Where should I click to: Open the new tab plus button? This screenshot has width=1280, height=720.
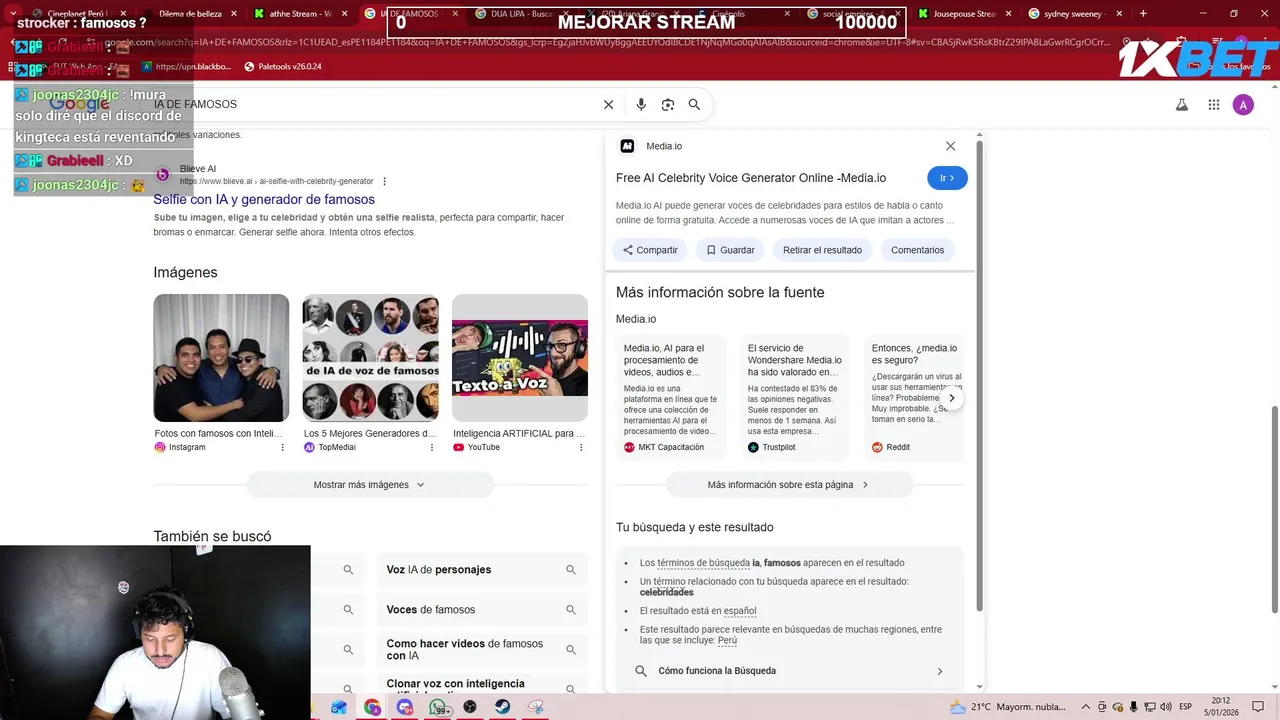[x=1143, y=14]
